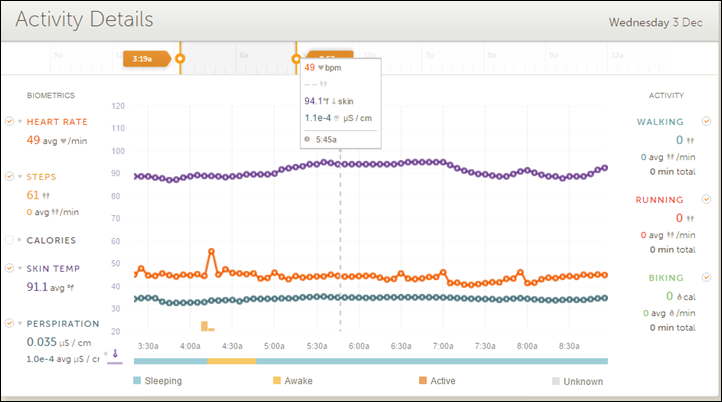Click the WALKING activity label

660,122
